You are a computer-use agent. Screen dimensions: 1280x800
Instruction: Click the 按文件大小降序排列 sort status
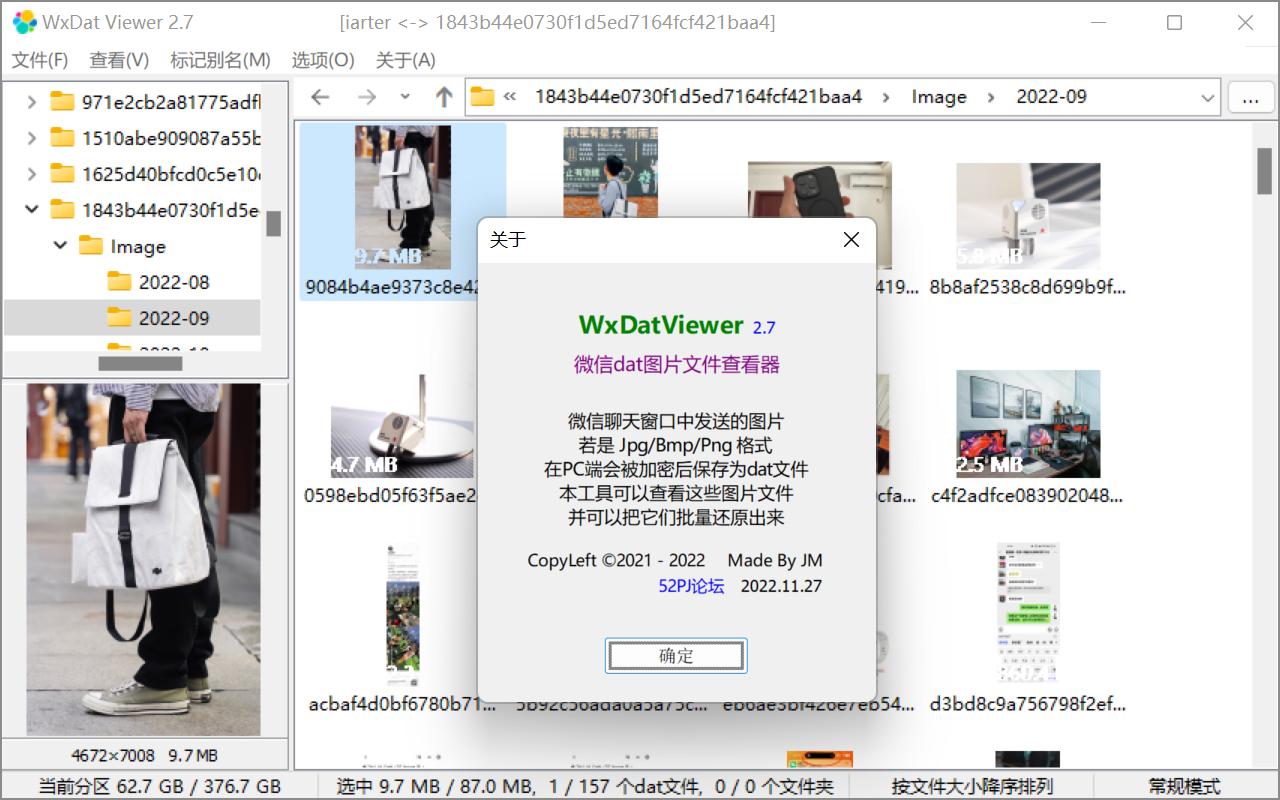click(972, 787)
